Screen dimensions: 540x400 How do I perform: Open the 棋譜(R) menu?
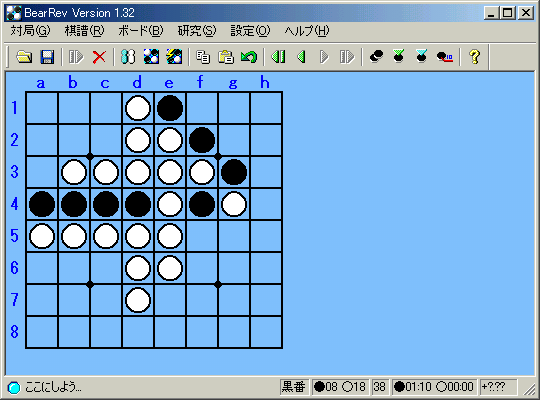click(x=84, y=31)
